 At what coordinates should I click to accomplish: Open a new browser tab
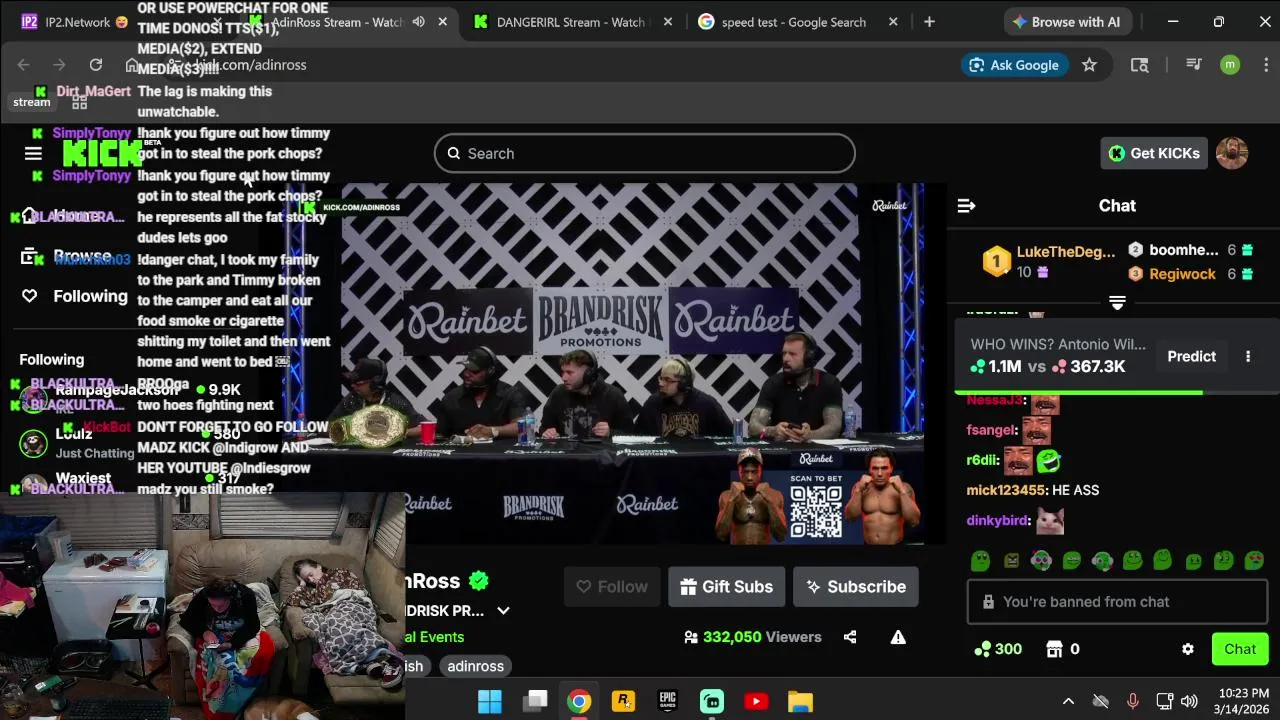click(929, 22)
